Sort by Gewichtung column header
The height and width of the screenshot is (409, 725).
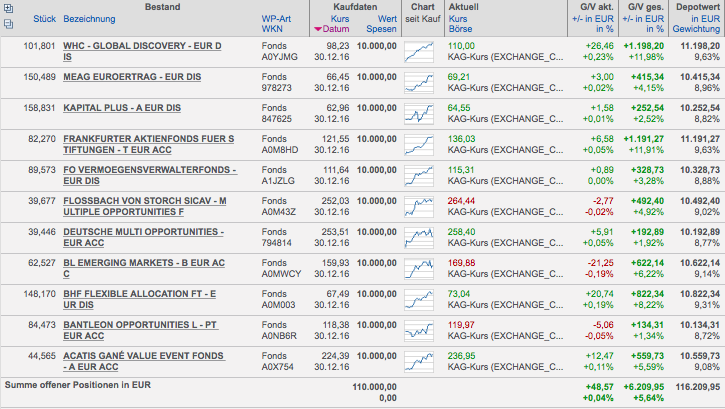coord(696,29)
